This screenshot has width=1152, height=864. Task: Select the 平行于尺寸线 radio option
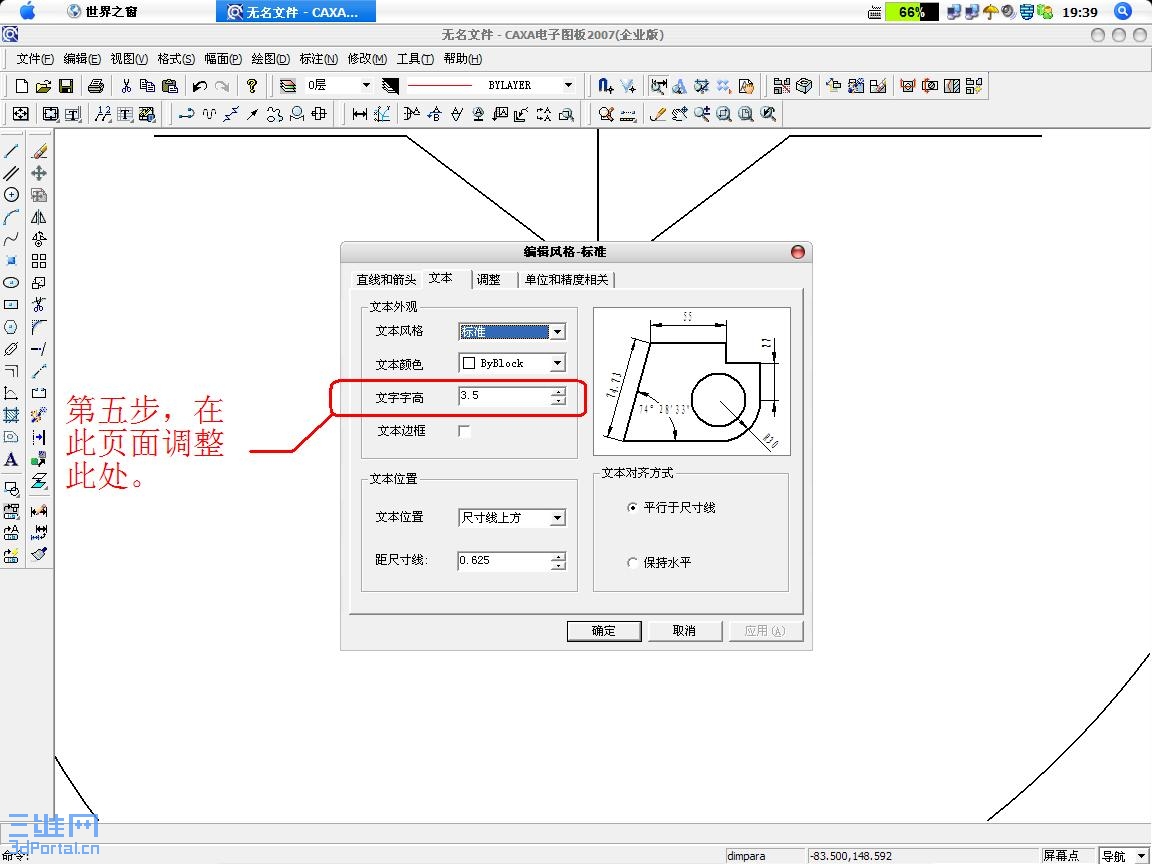click(632, 508)
